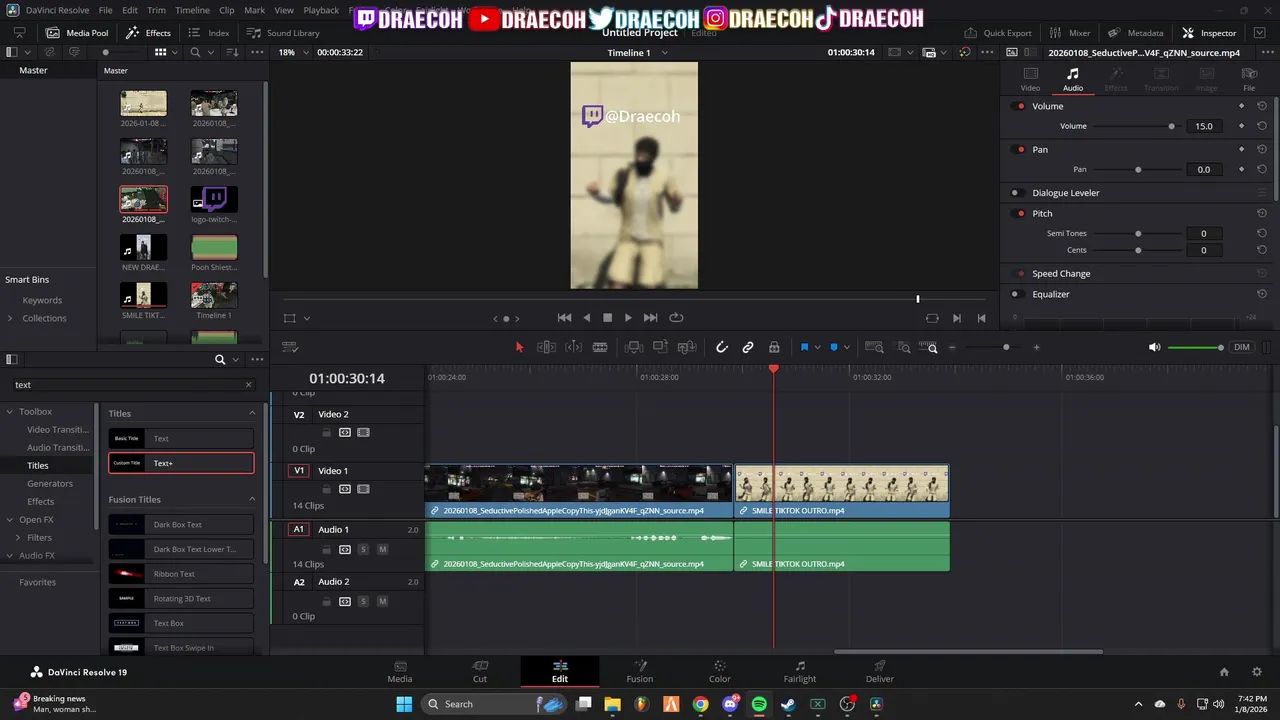Image resolution: width=1280 pixels, height=720 pixels.
Task: Select the arrow Selection mode tool
Action: click(x=519, y=347)
